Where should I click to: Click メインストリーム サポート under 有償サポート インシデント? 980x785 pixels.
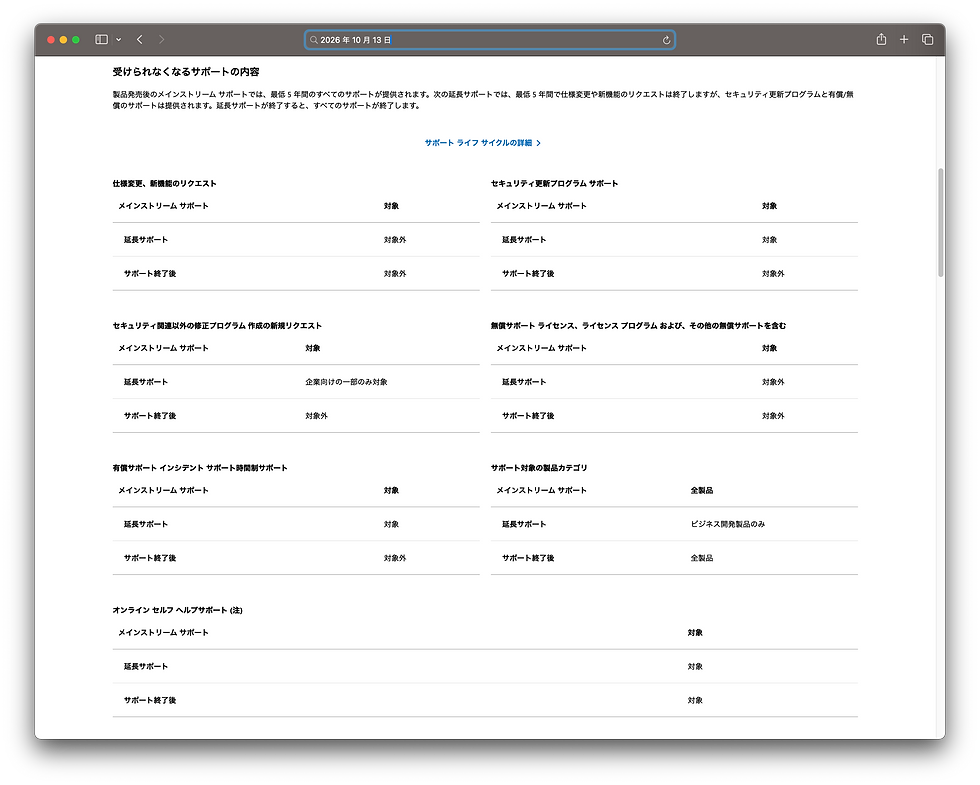tap(163, 491)
